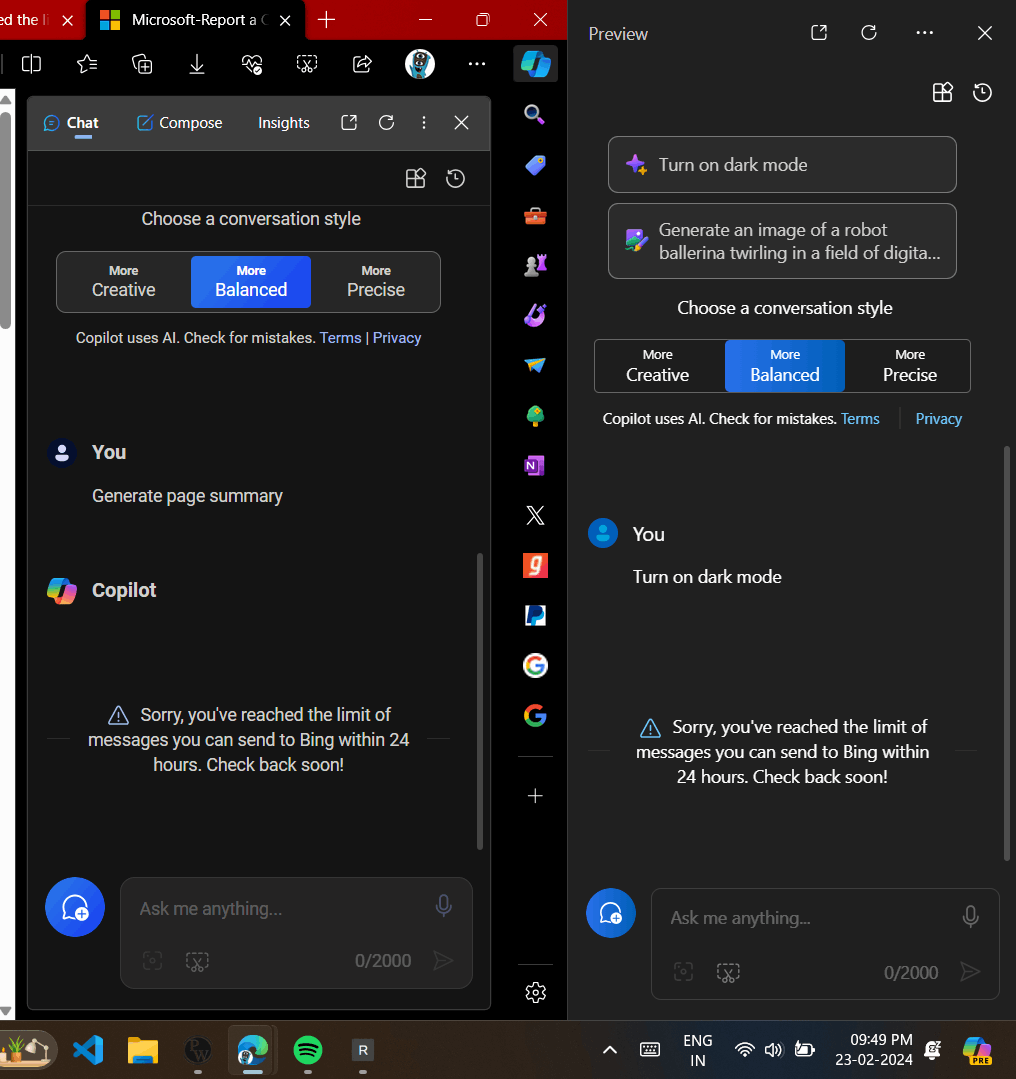The image size is (1016, 1079).
Task: Open recent activity in Preview panel
Action: pos(982,92)
